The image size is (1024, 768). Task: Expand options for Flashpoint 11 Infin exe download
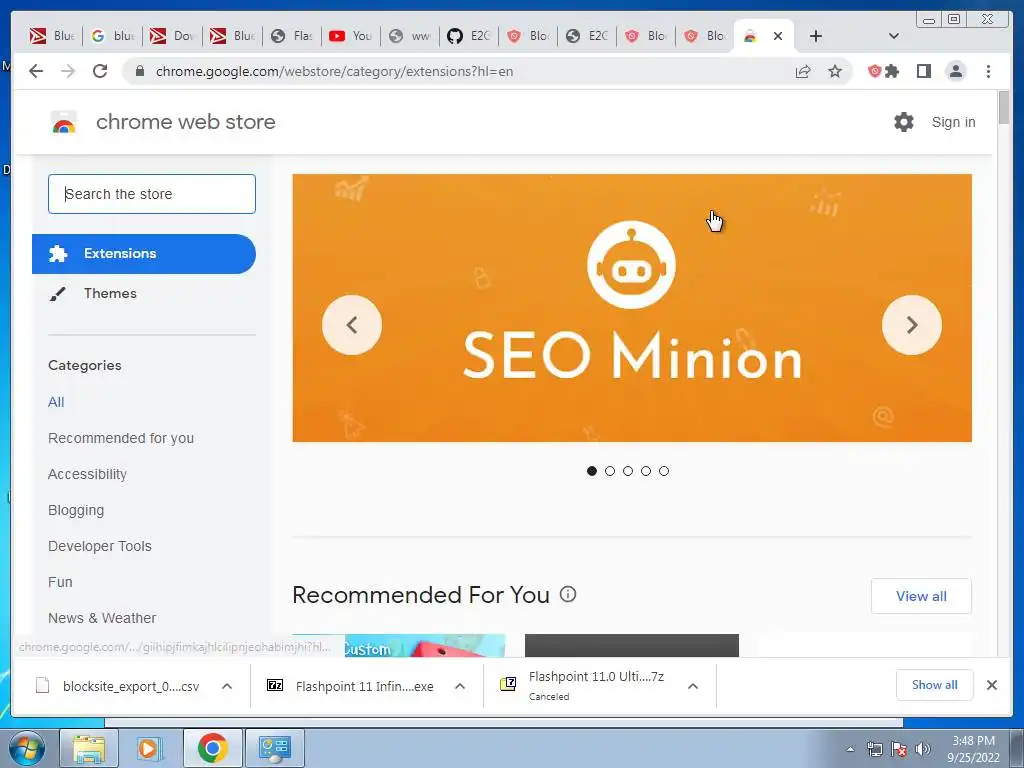(460, 686)
